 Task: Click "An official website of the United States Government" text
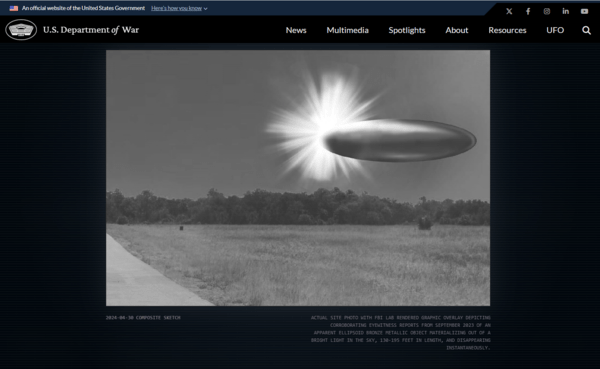point(83,8)
